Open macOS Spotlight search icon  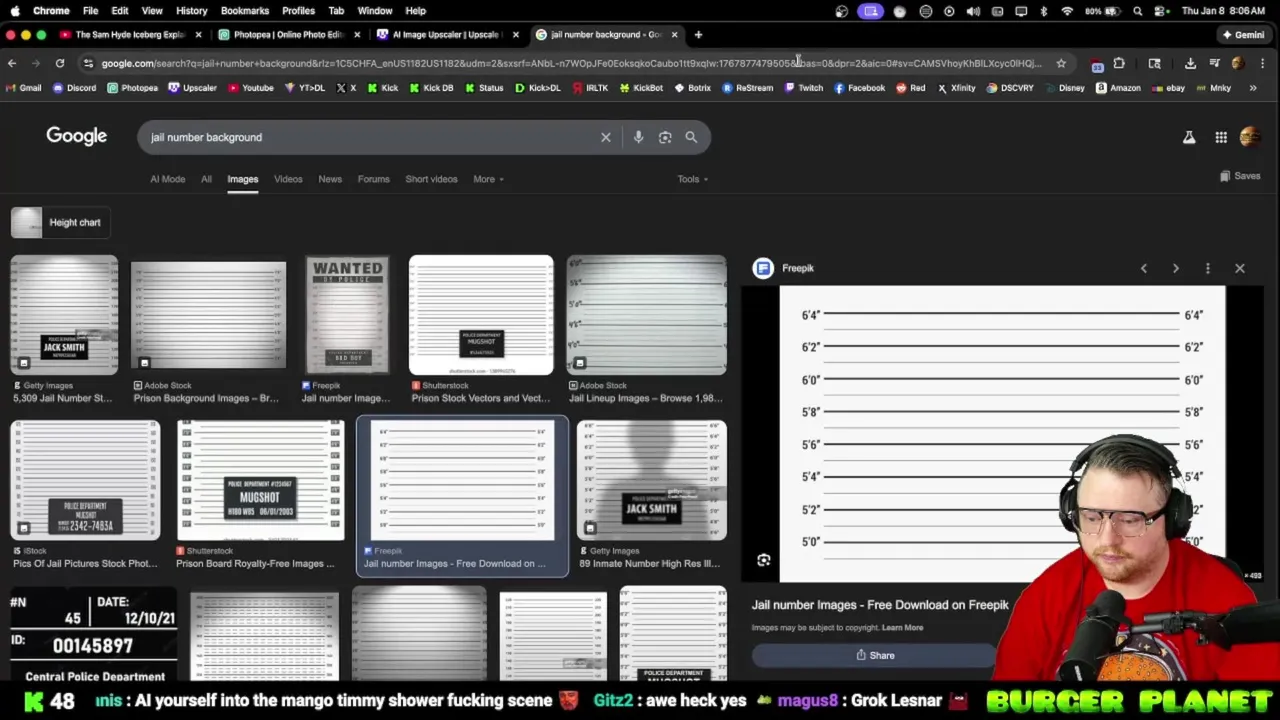pyautogui.click(x=1138, y=11)
